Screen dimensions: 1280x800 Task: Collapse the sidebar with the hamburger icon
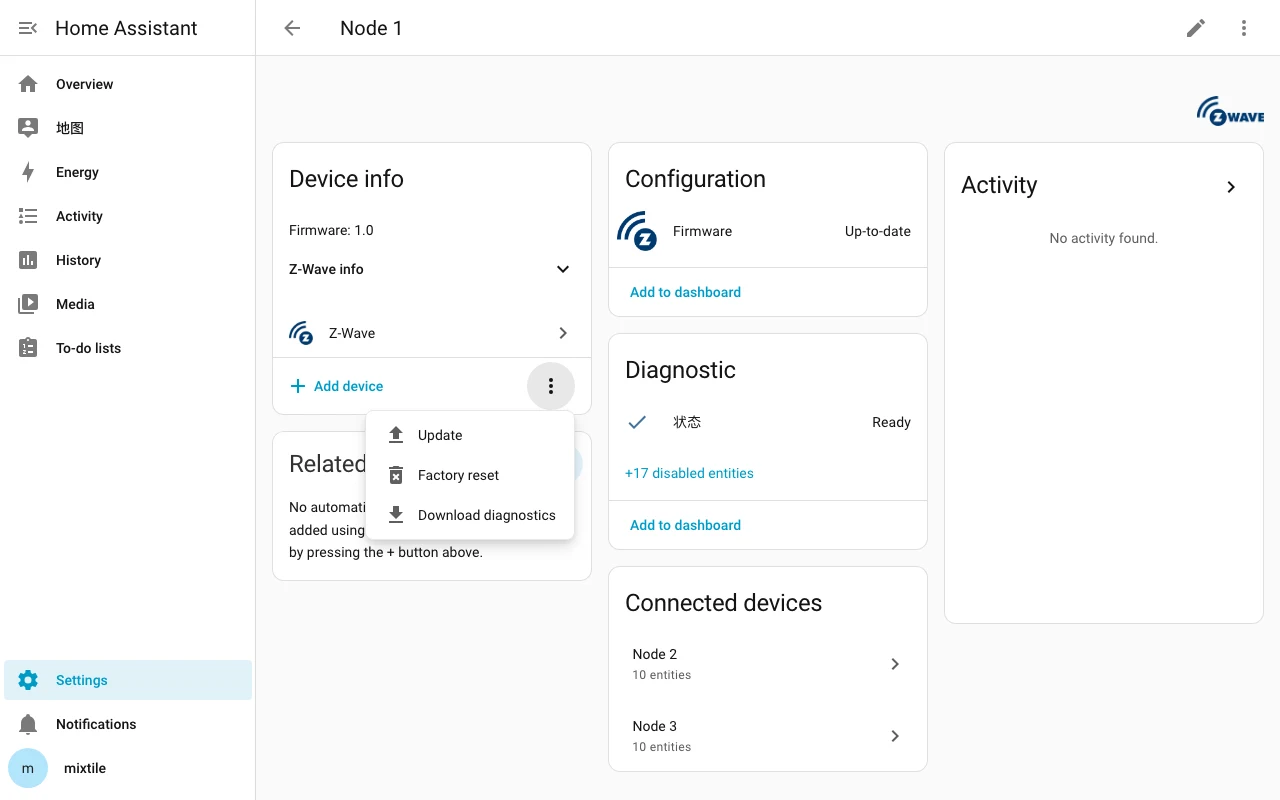[28, 28]
